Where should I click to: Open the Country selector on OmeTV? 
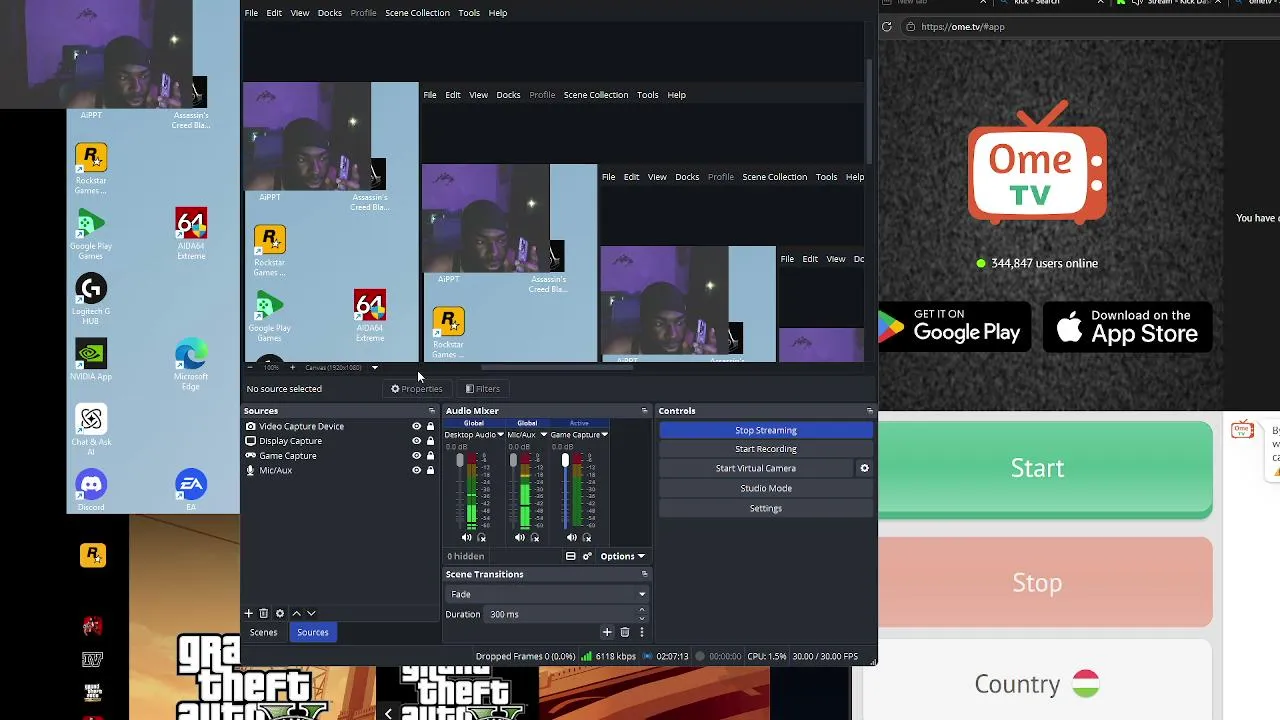point(1037,684)
